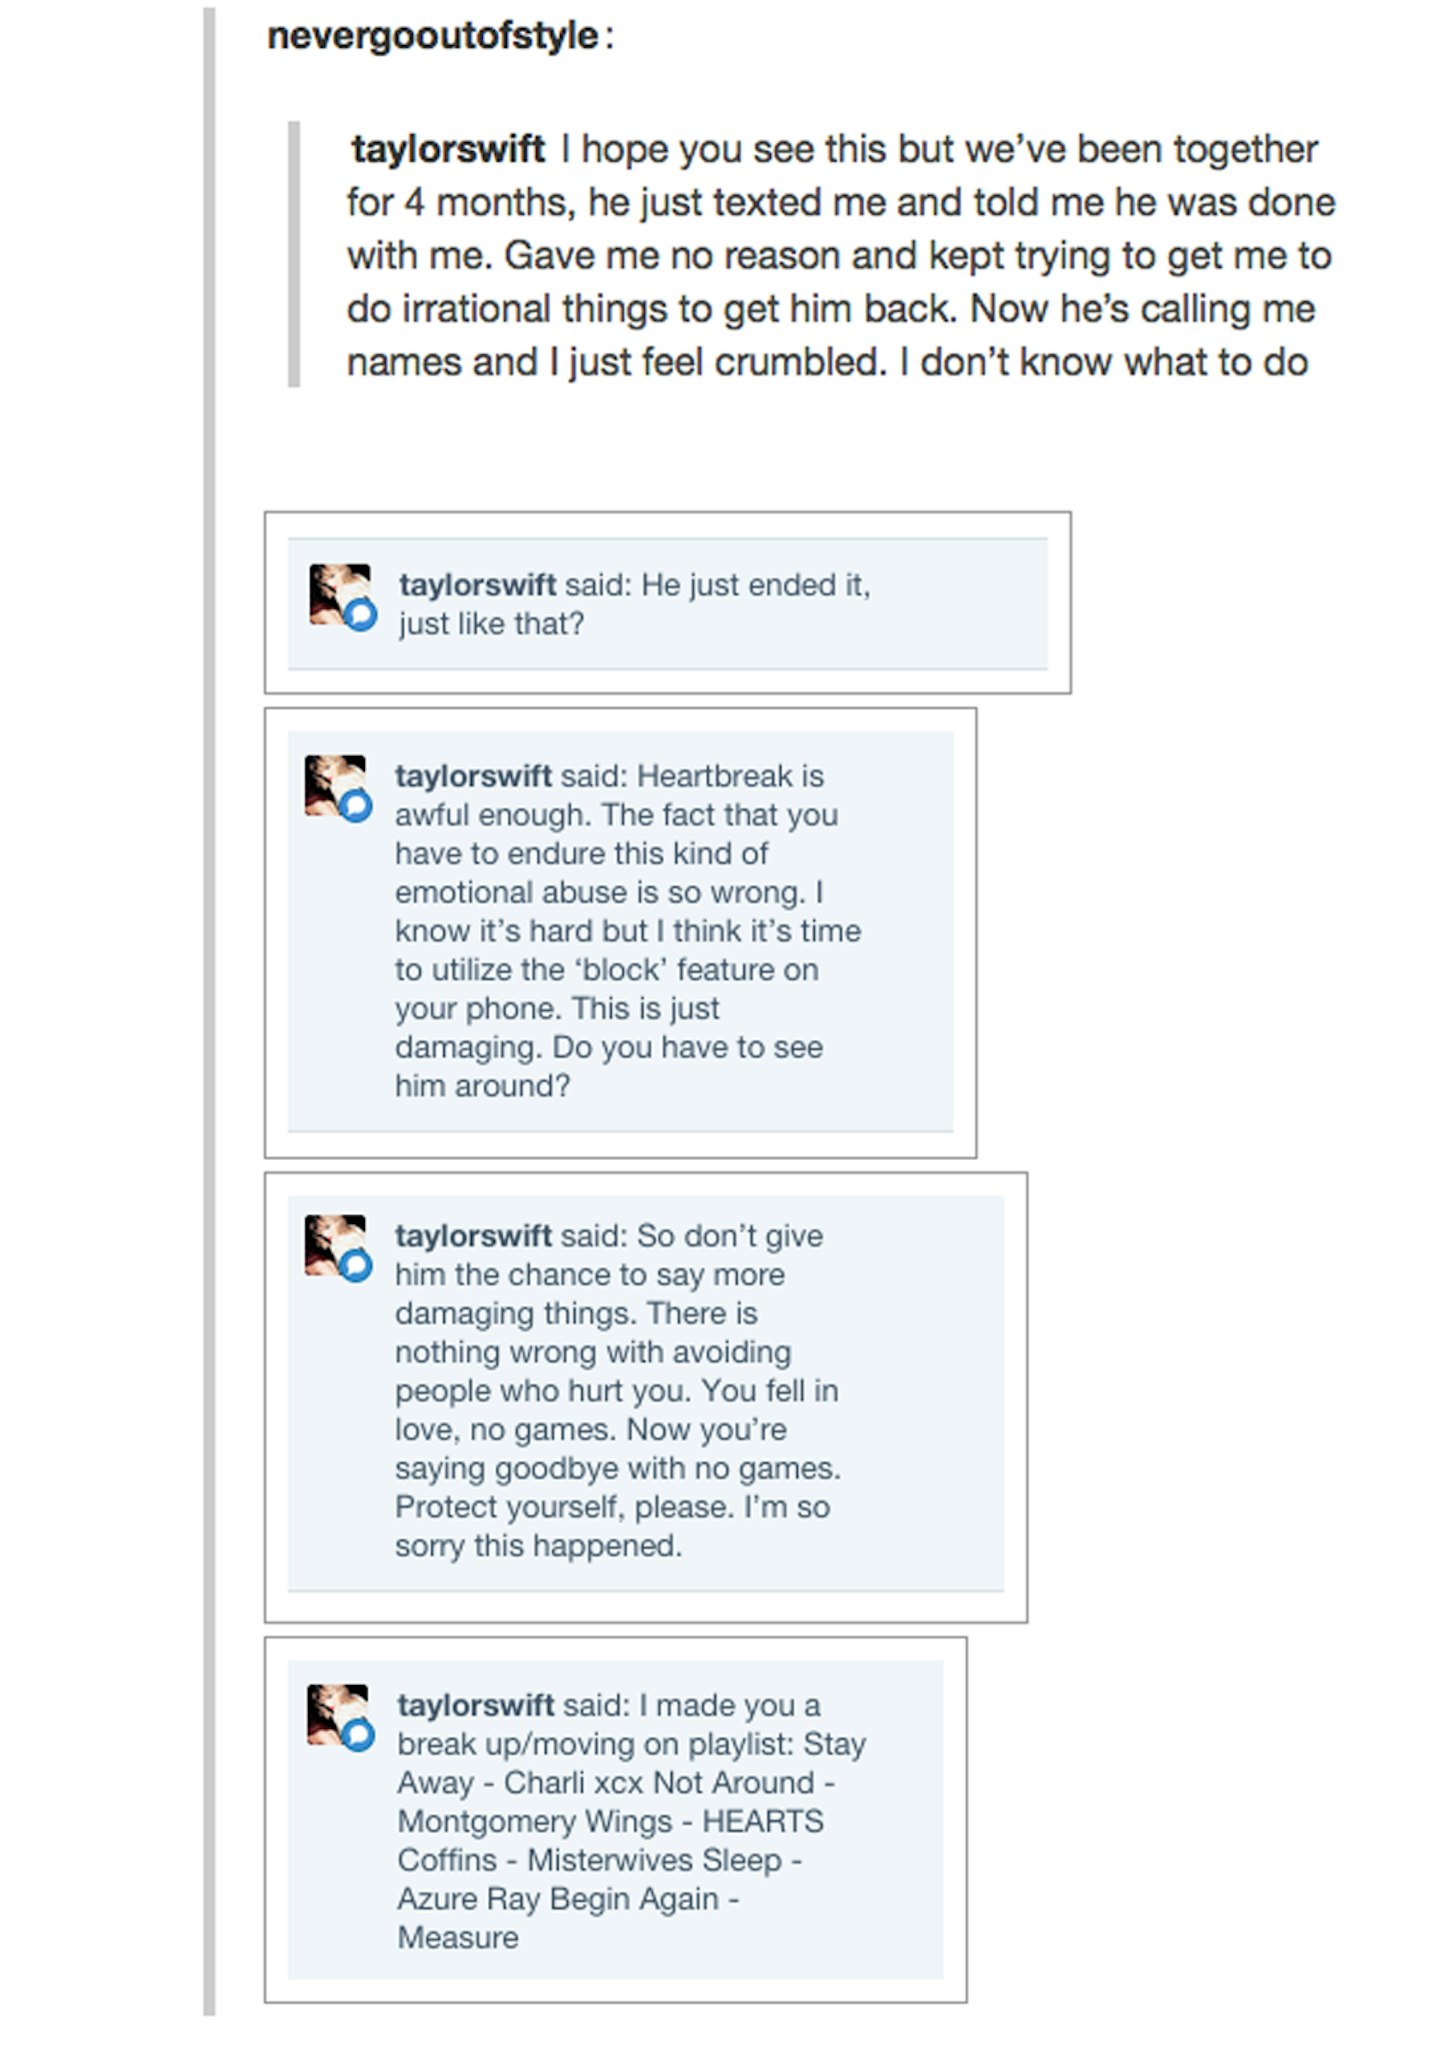Viewport: 1440px width, 2045px height.
Task: Click blue reply badge on playlist reply avatar
Action: [x=358, y=1735]
